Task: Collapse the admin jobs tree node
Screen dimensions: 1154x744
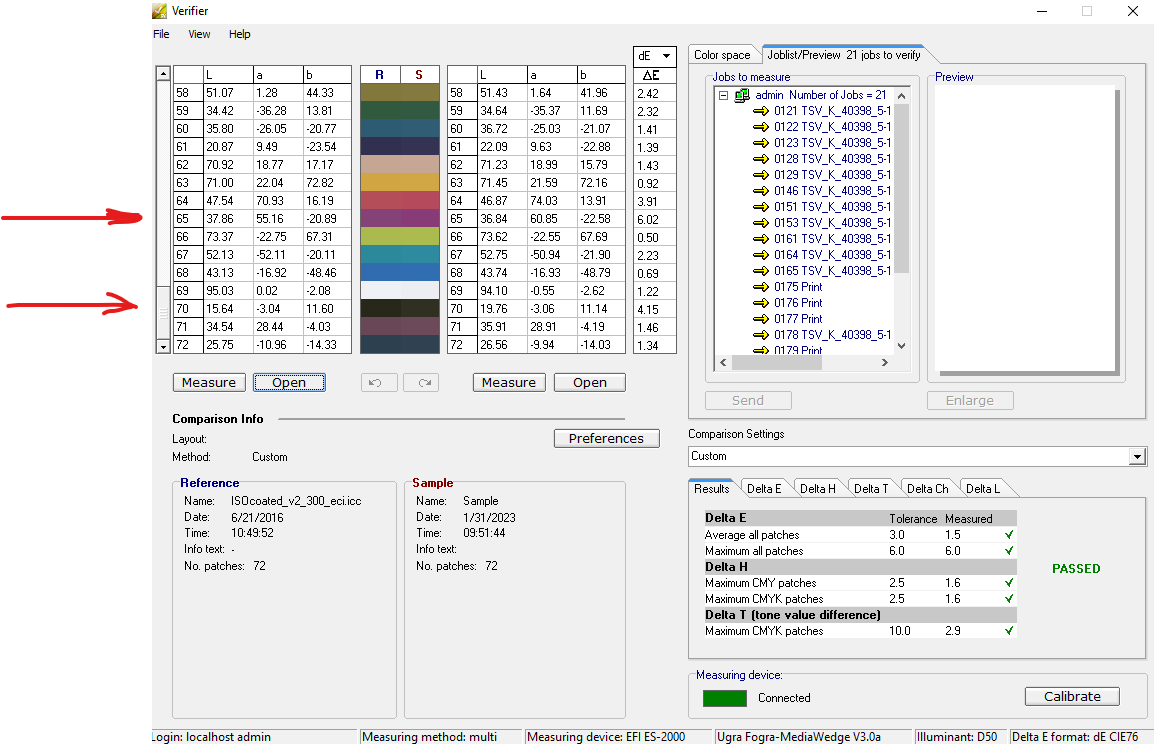Action: [723, 95]
